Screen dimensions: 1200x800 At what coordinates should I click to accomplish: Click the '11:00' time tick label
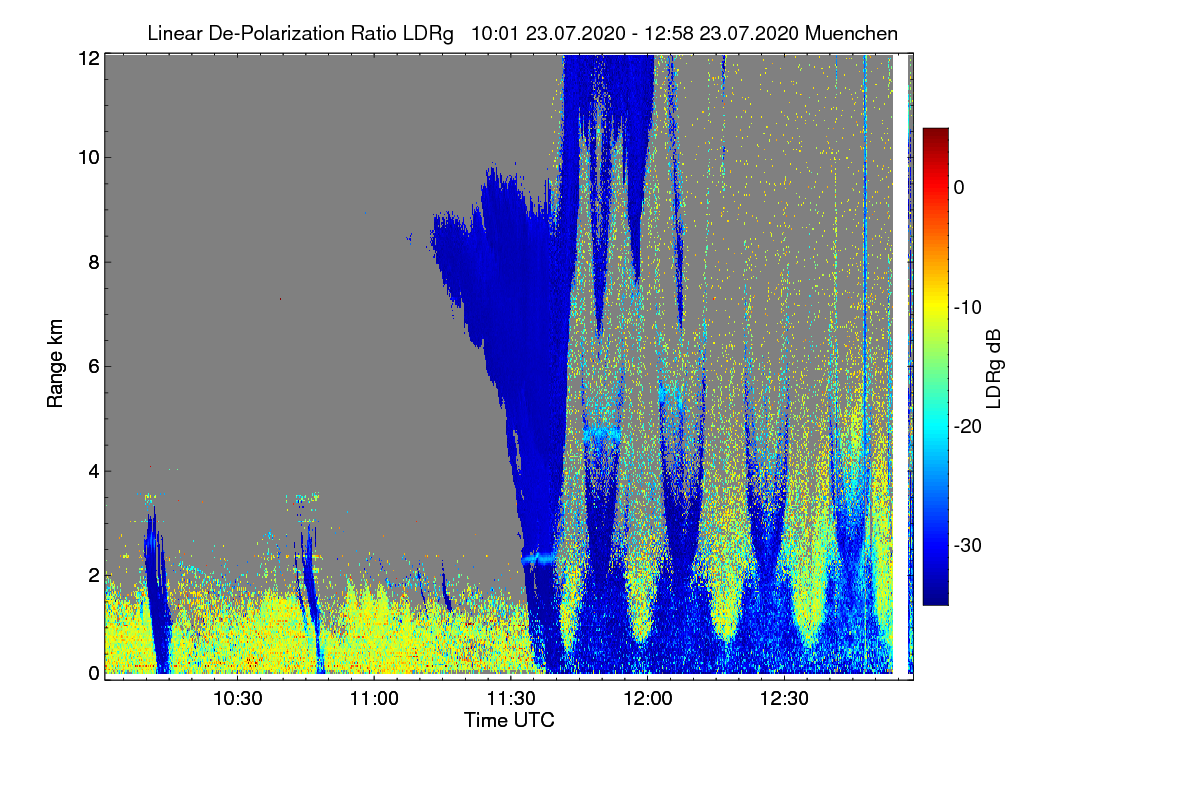coord(373,698)
